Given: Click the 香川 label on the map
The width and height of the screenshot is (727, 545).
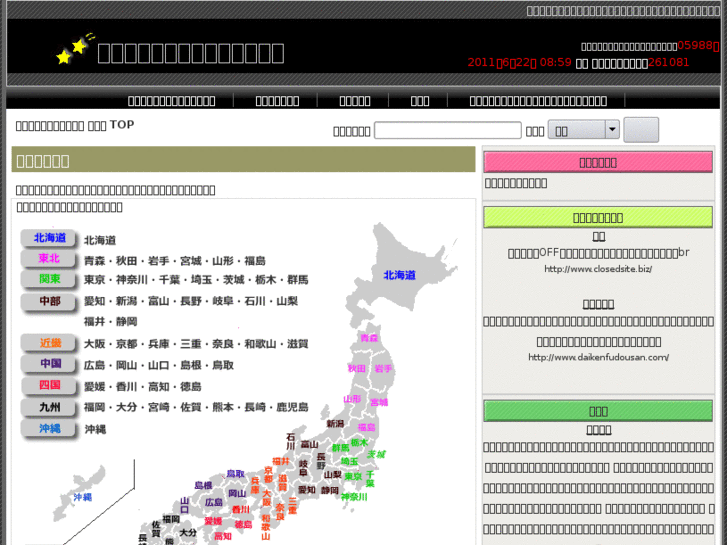Looking at the screenshot, I should click(241, 509).
